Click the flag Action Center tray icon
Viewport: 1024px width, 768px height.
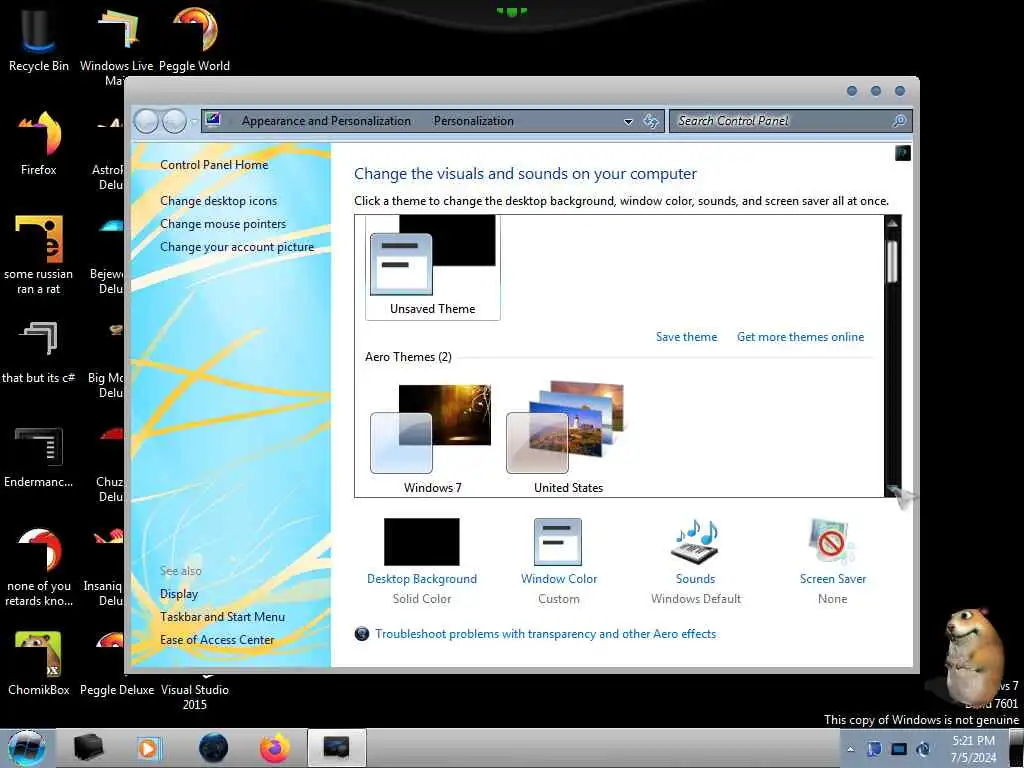874,749
